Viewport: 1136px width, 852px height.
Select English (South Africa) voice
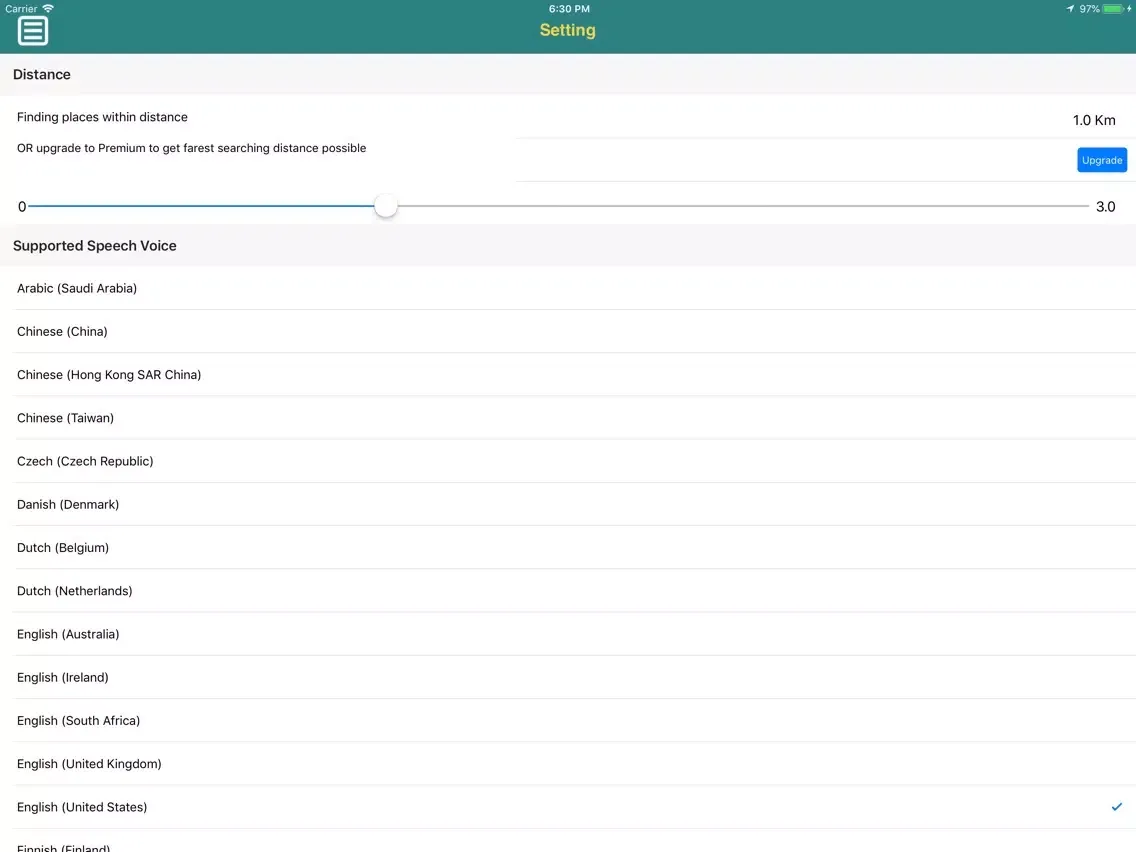[x=568, y=721]
